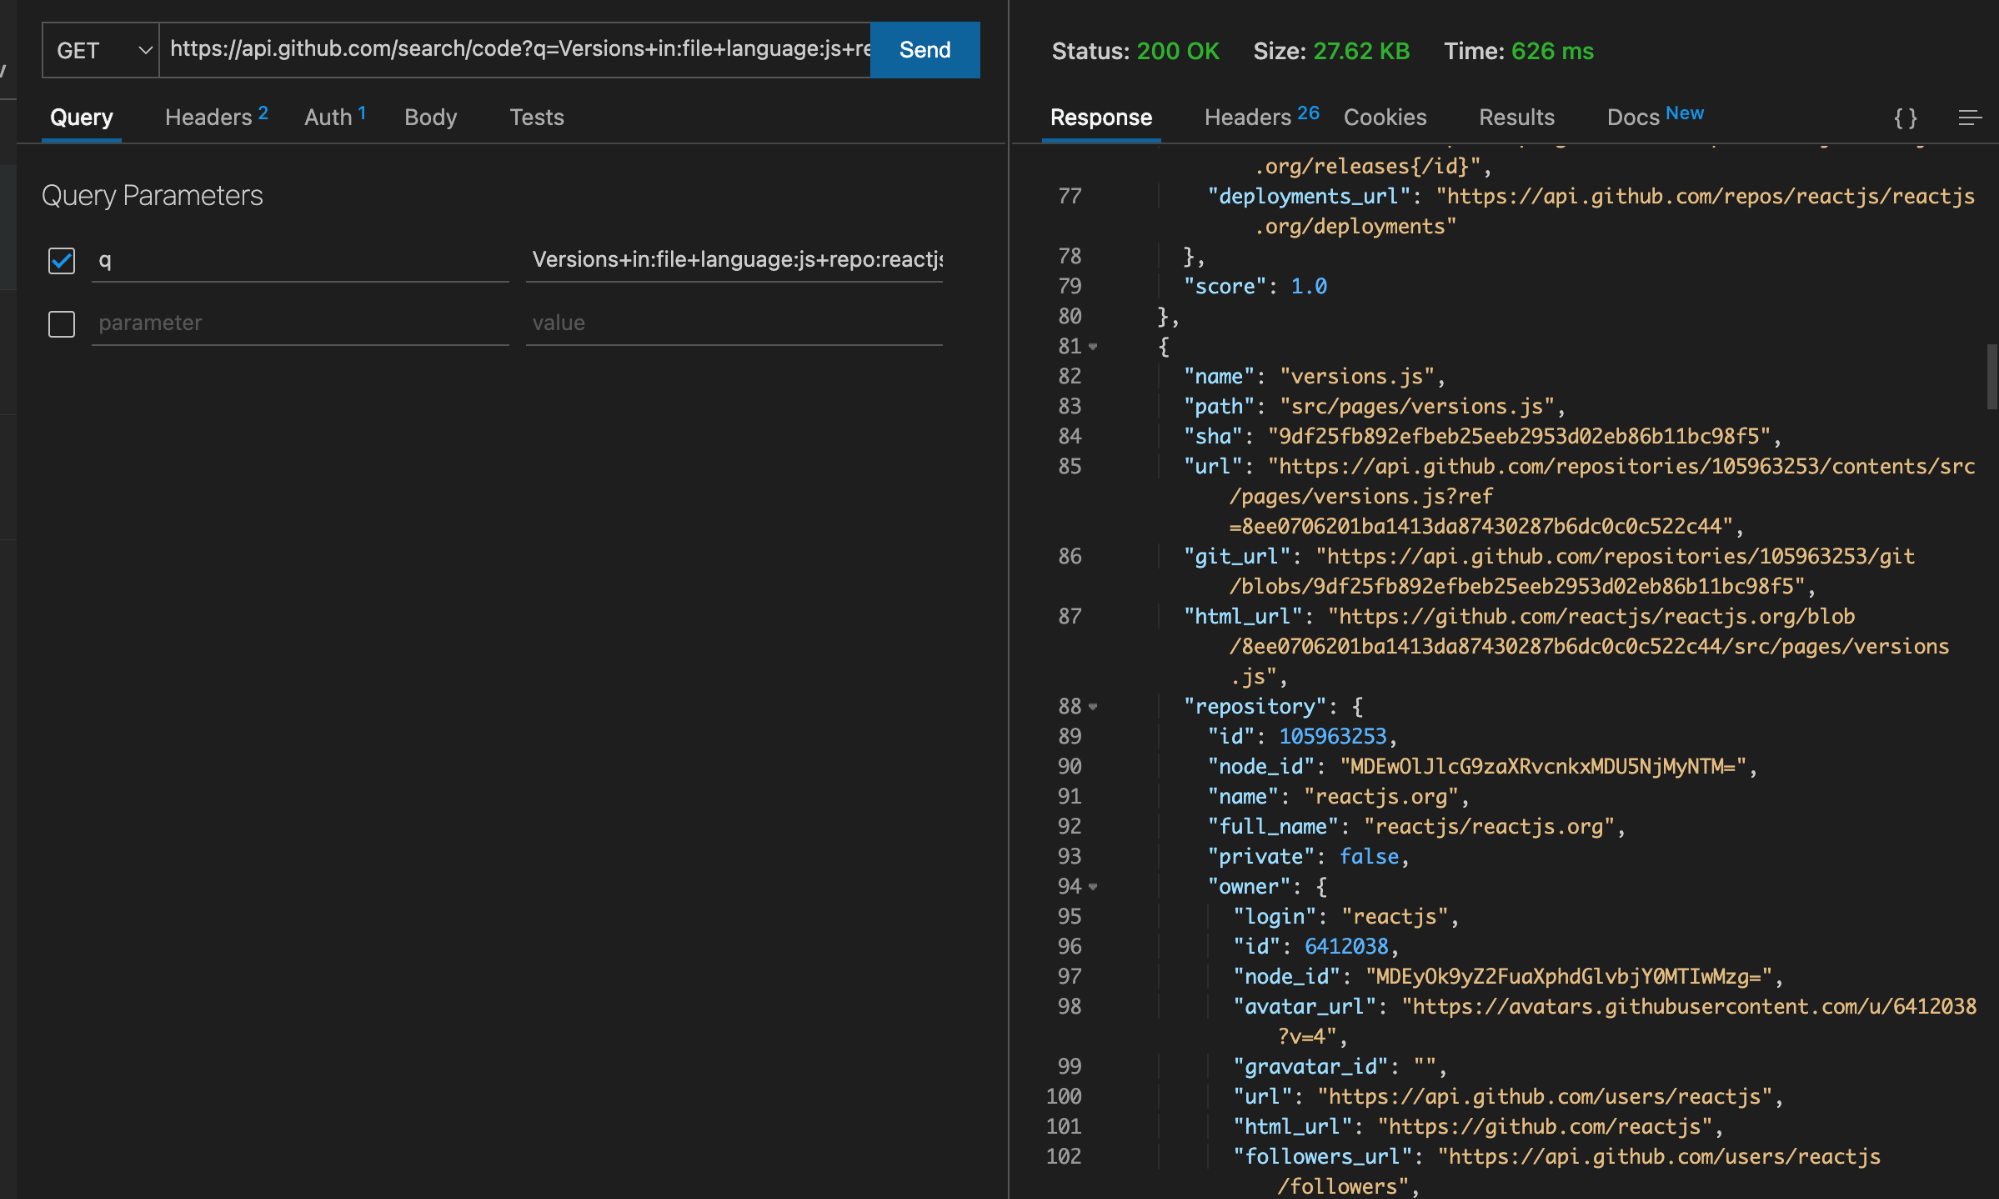
Task: Click the empty value field
Action: click(735, 323)
